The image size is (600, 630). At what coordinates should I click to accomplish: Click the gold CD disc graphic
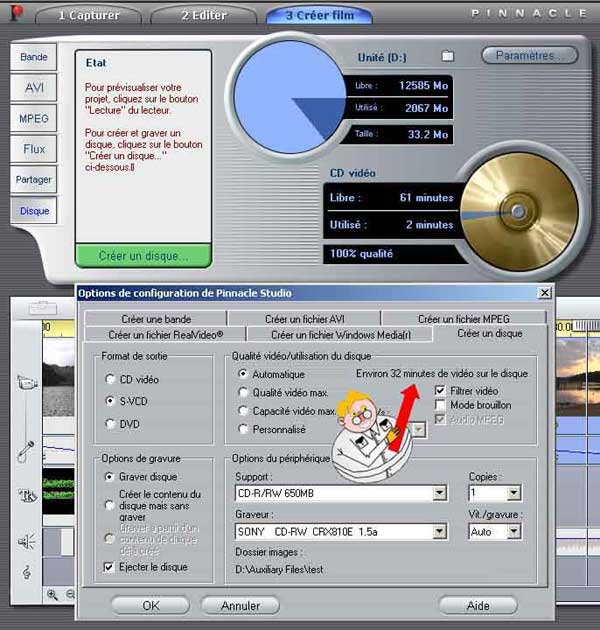pos(518,211)
